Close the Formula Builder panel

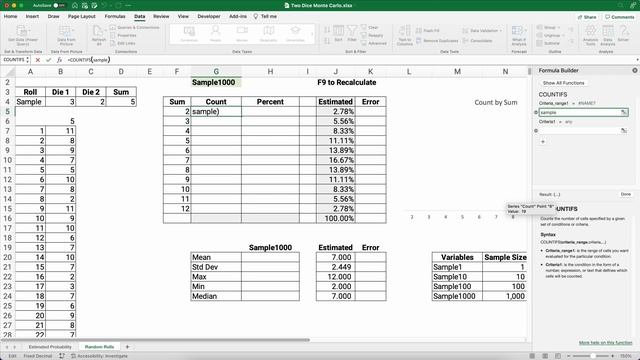(635, 70)
